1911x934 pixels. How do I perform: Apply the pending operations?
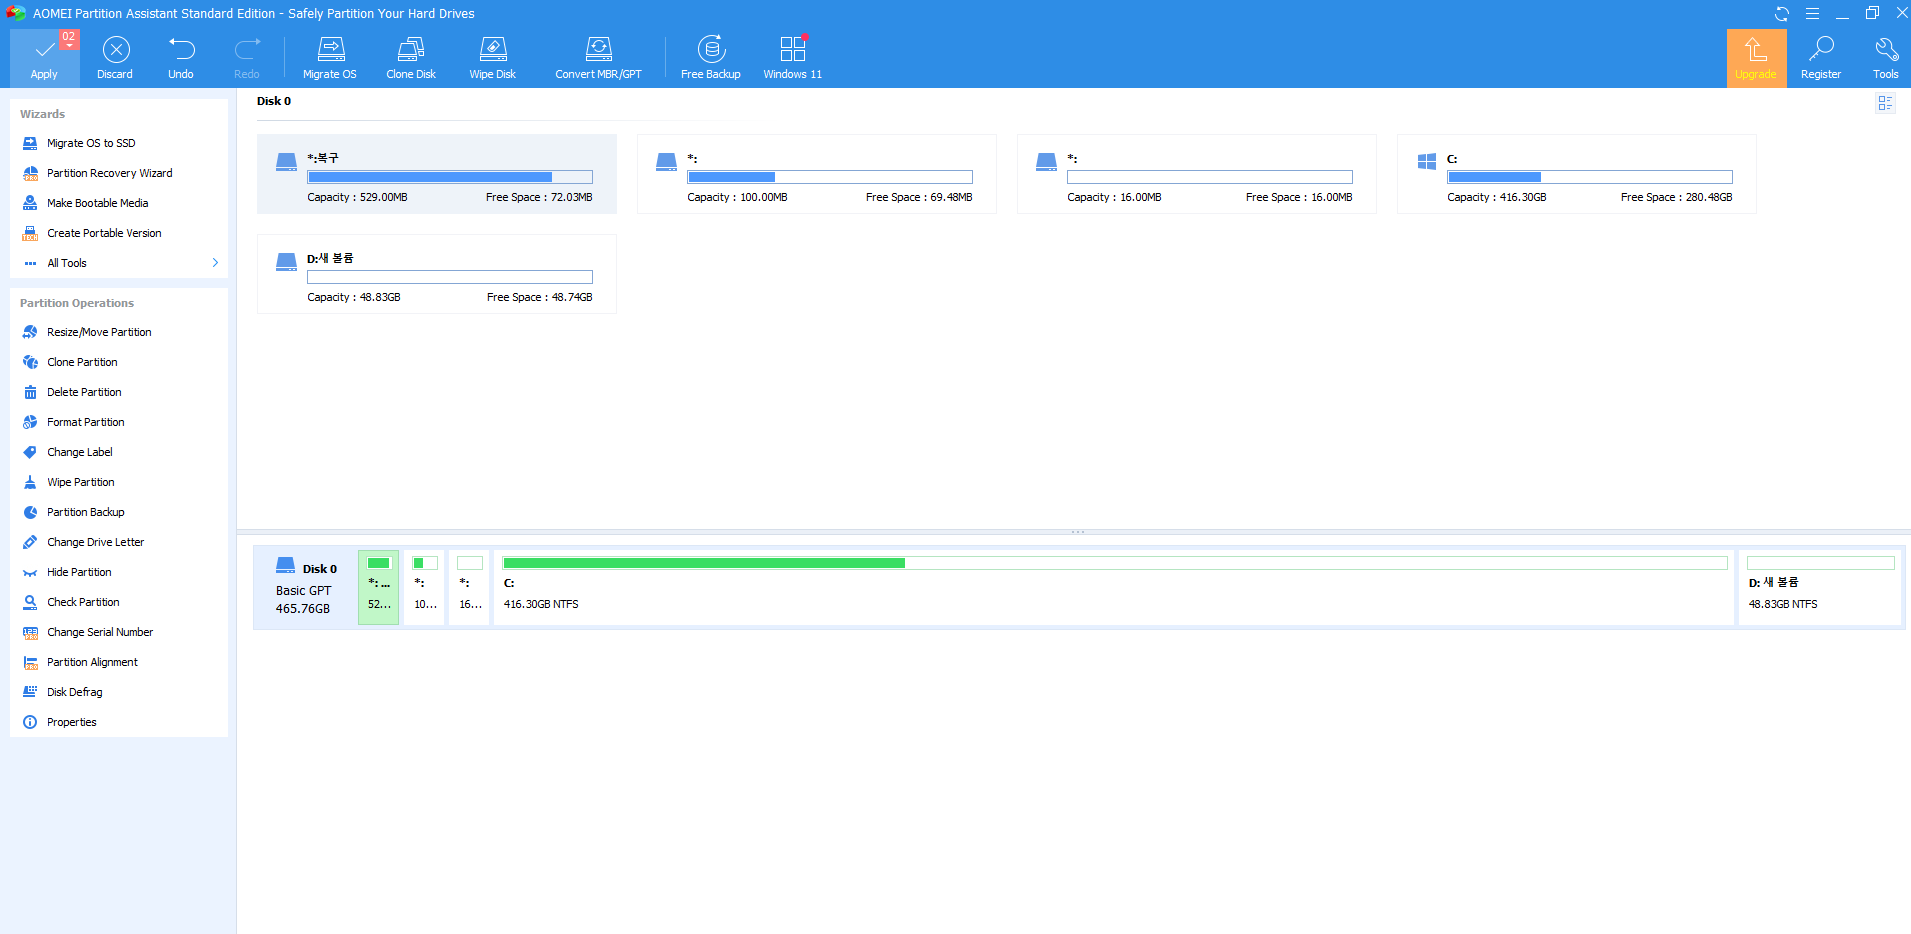tap(44, 58)
